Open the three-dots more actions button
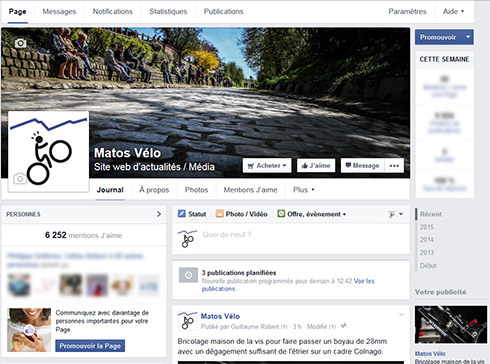The image size is (490, 364). tap(394, 166)
